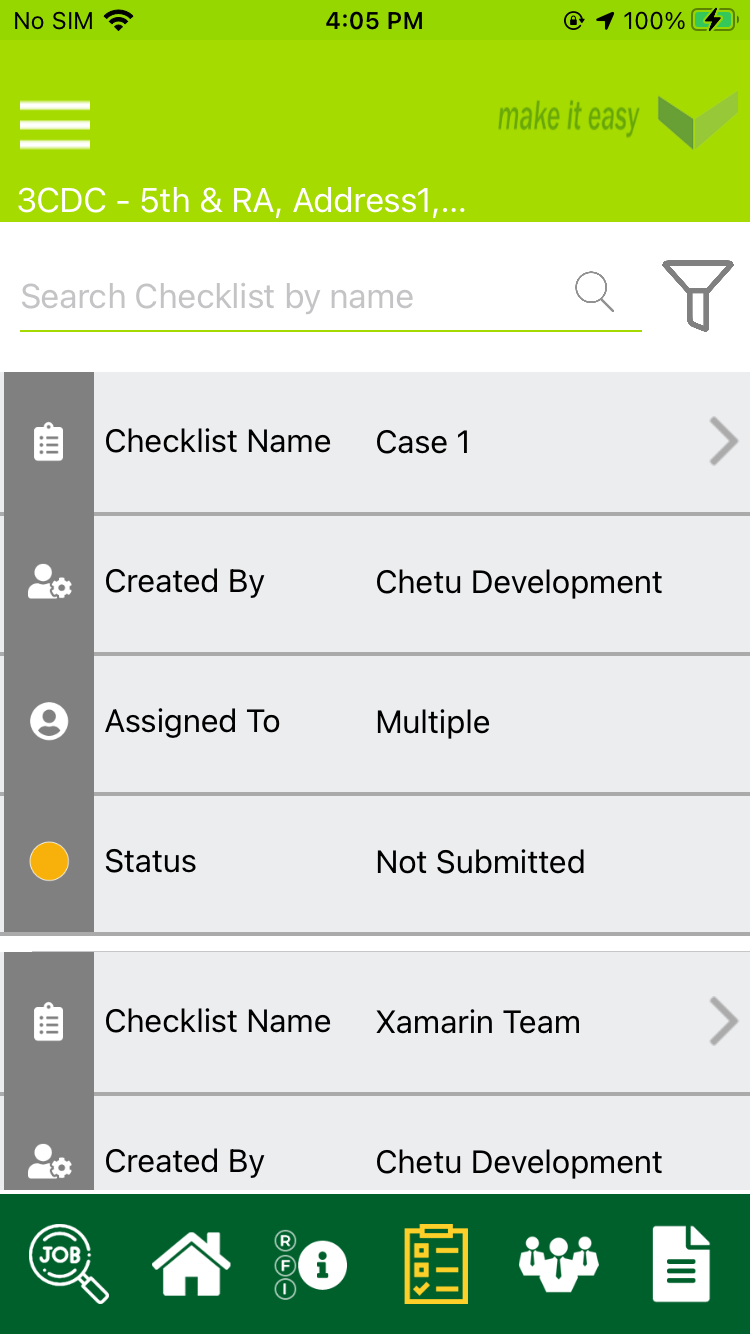Viewport: 750px width, 1334px height.
Task: Open the checklist filter funnel
Action: 698,294
